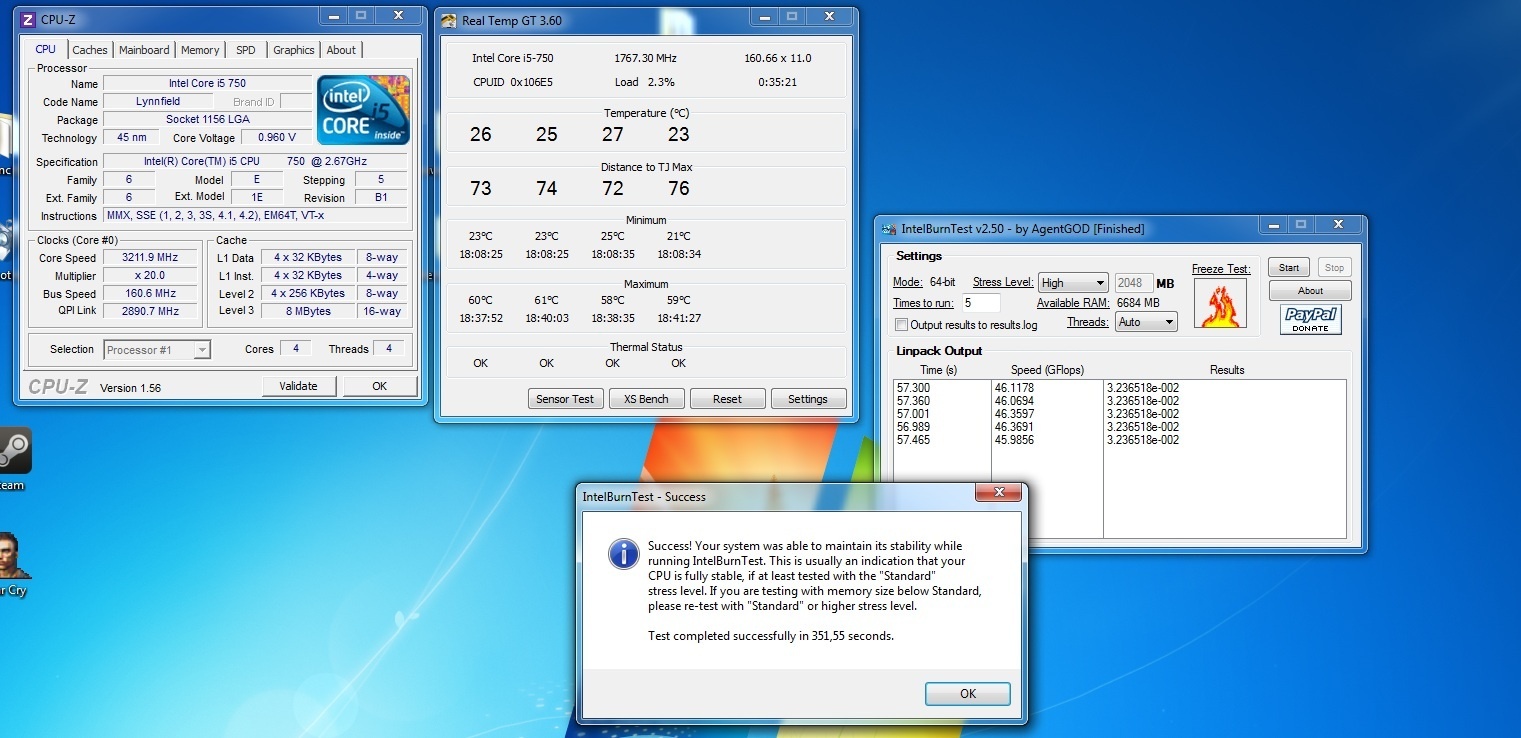Image resolution: width=1521 pixels, height=738 pixels.
Task: Click the About button in IntelBurnTest
Action: [x=1310, y=291]
